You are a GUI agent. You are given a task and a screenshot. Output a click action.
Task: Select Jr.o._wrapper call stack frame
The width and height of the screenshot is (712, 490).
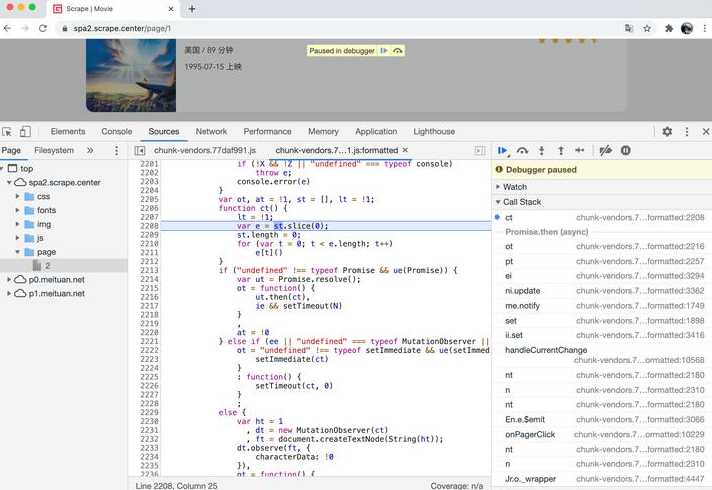click(601, 479)
